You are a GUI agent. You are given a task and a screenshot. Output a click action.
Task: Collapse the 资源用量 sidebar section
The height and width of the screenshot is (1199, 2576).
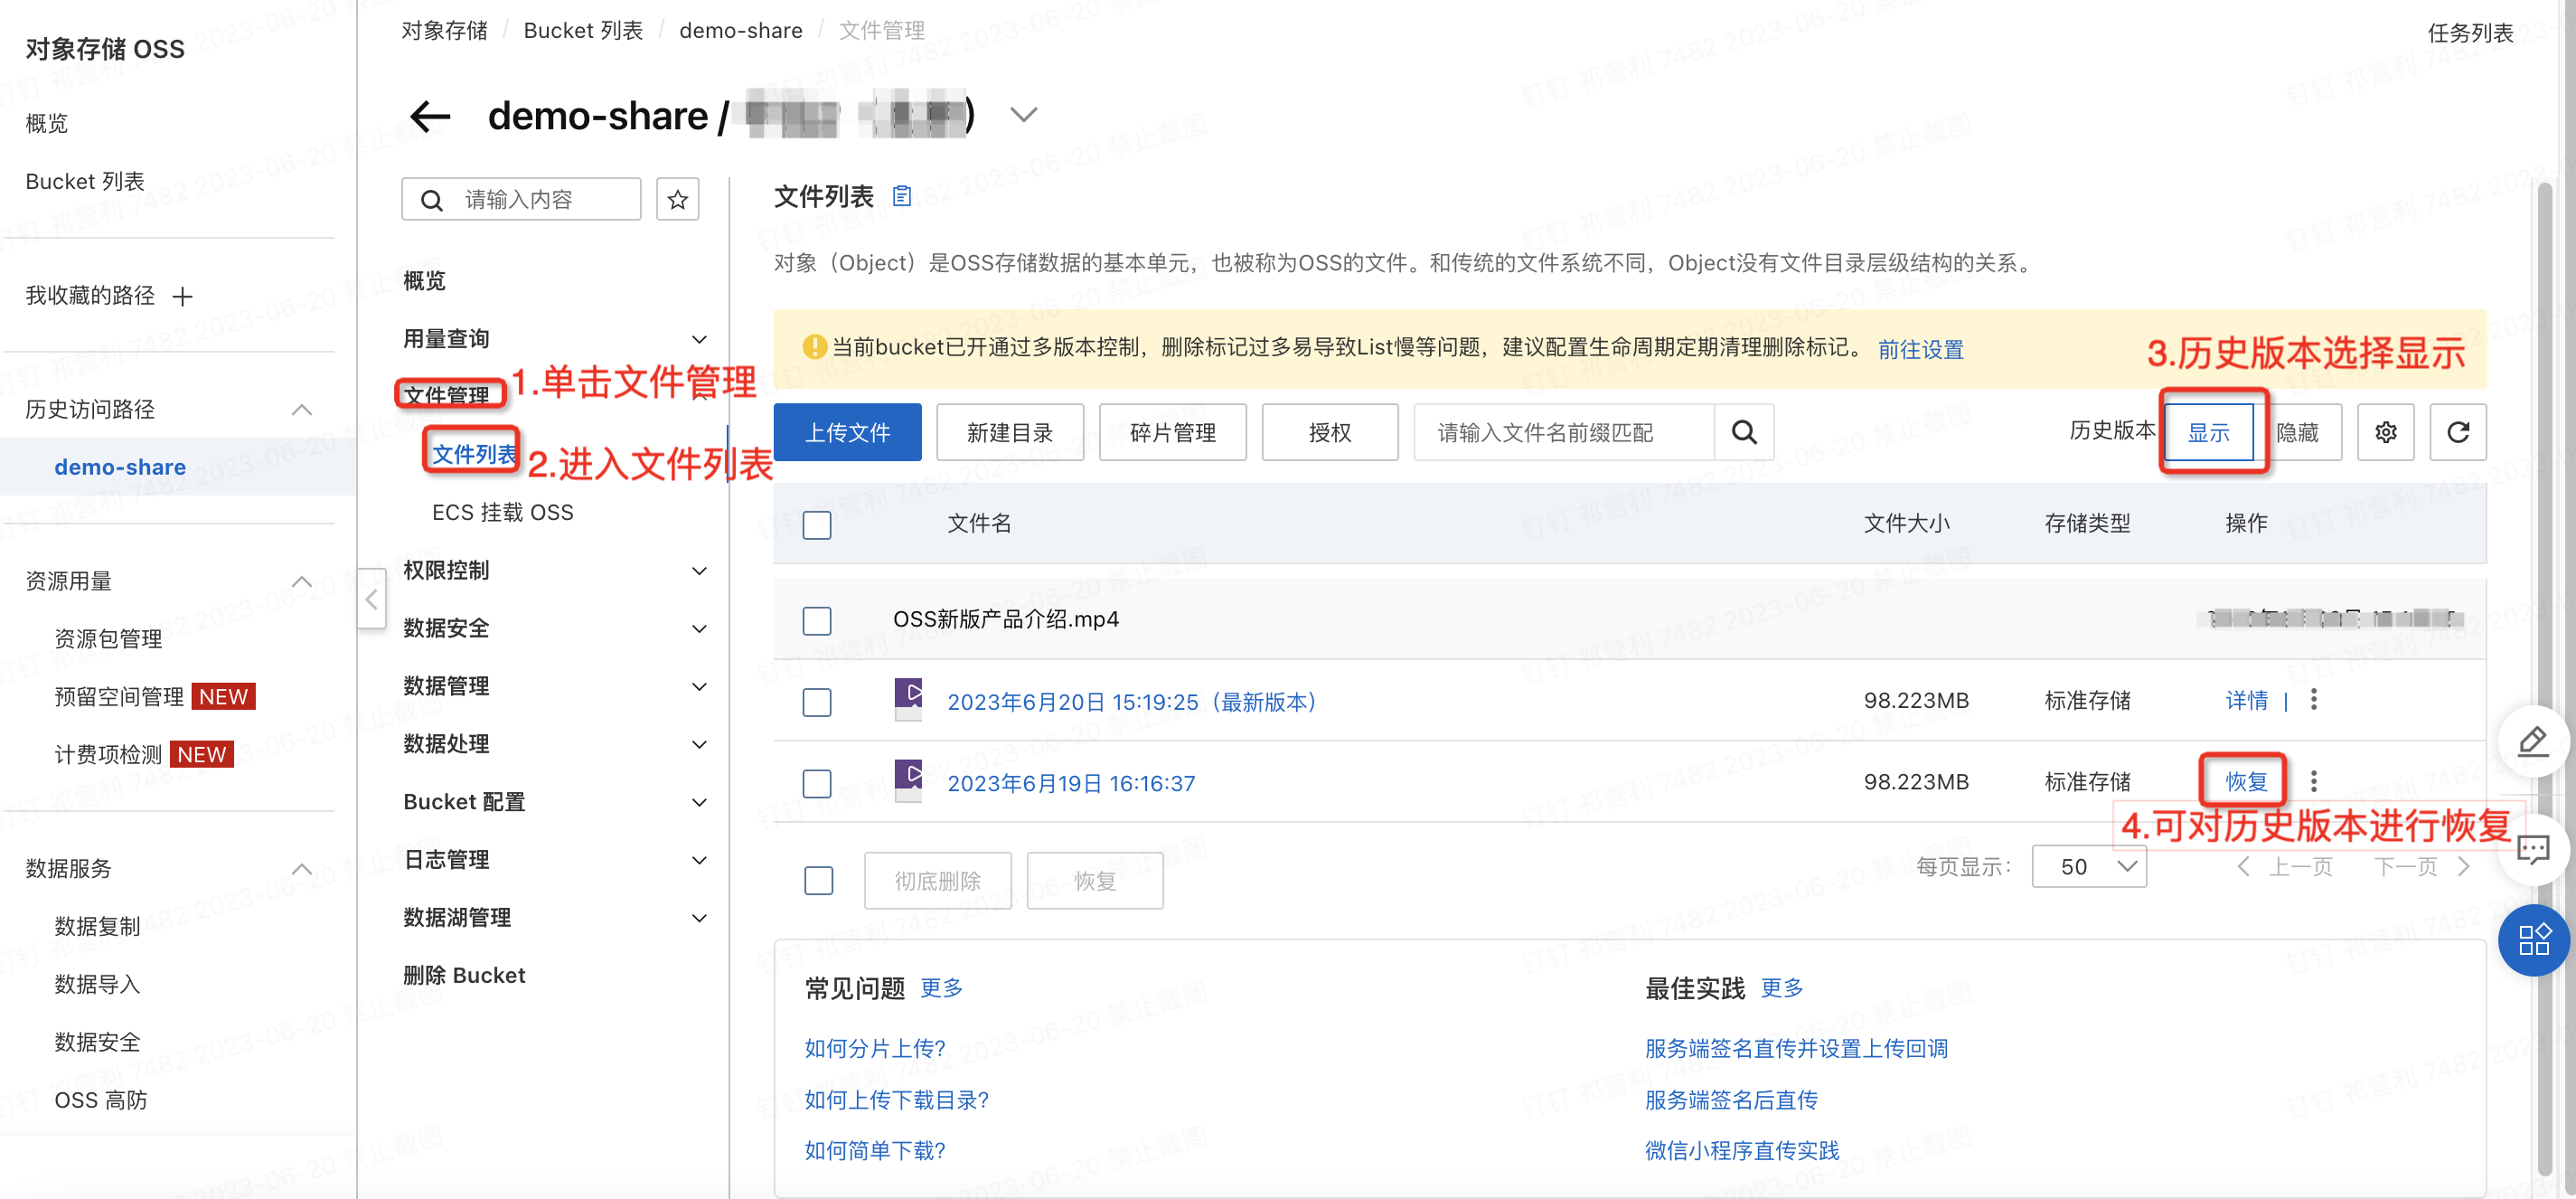[x=301, y=581]
